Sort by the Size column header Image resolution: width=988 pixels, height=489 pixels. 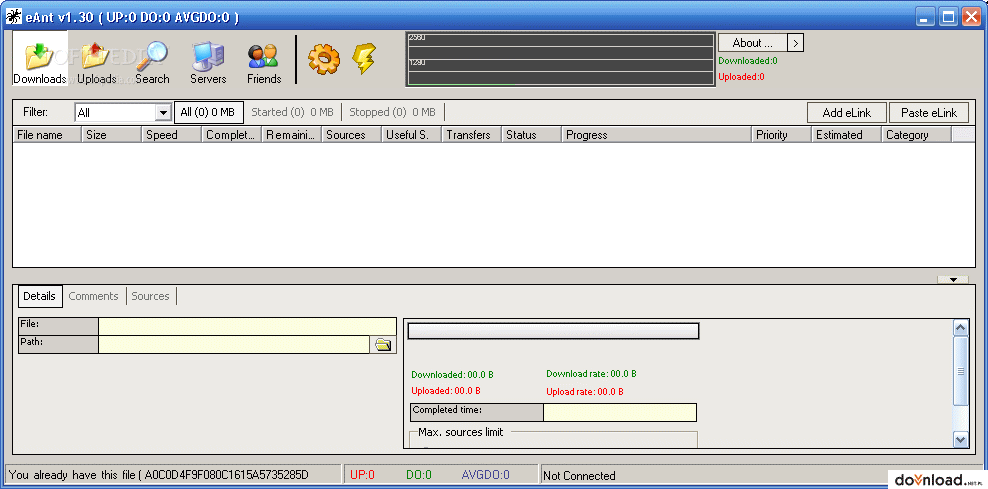112,135
